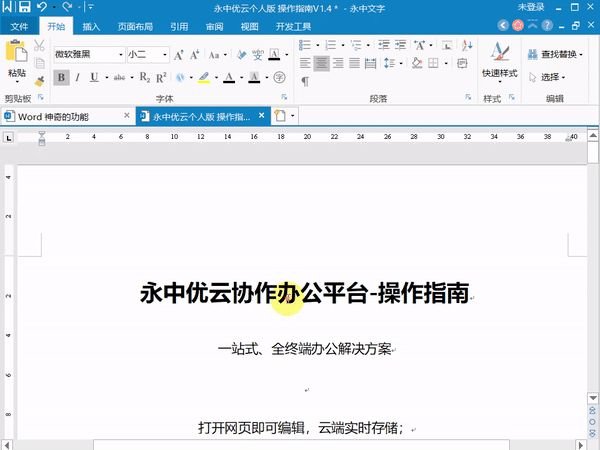The height and width of the screenshot is (450, 600).
Task: Click the distributed alignment icon
Action: pos(370,63)
